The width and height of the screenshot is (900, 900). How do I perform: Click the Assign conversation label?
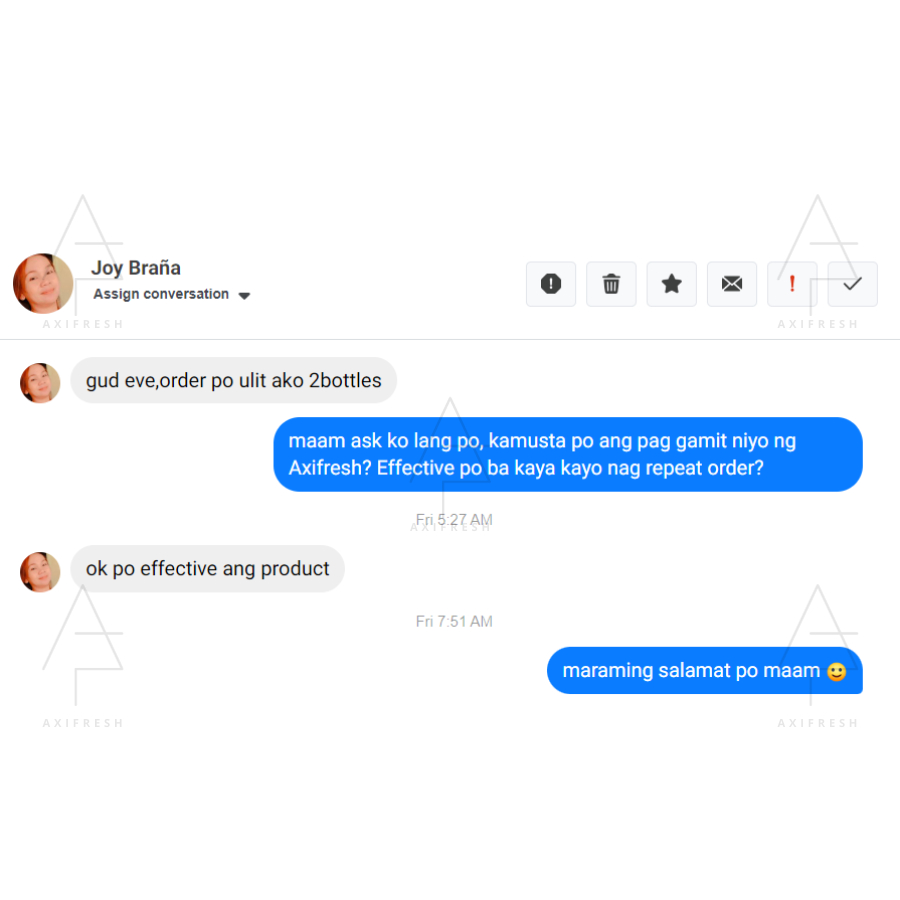click(161, 294)
